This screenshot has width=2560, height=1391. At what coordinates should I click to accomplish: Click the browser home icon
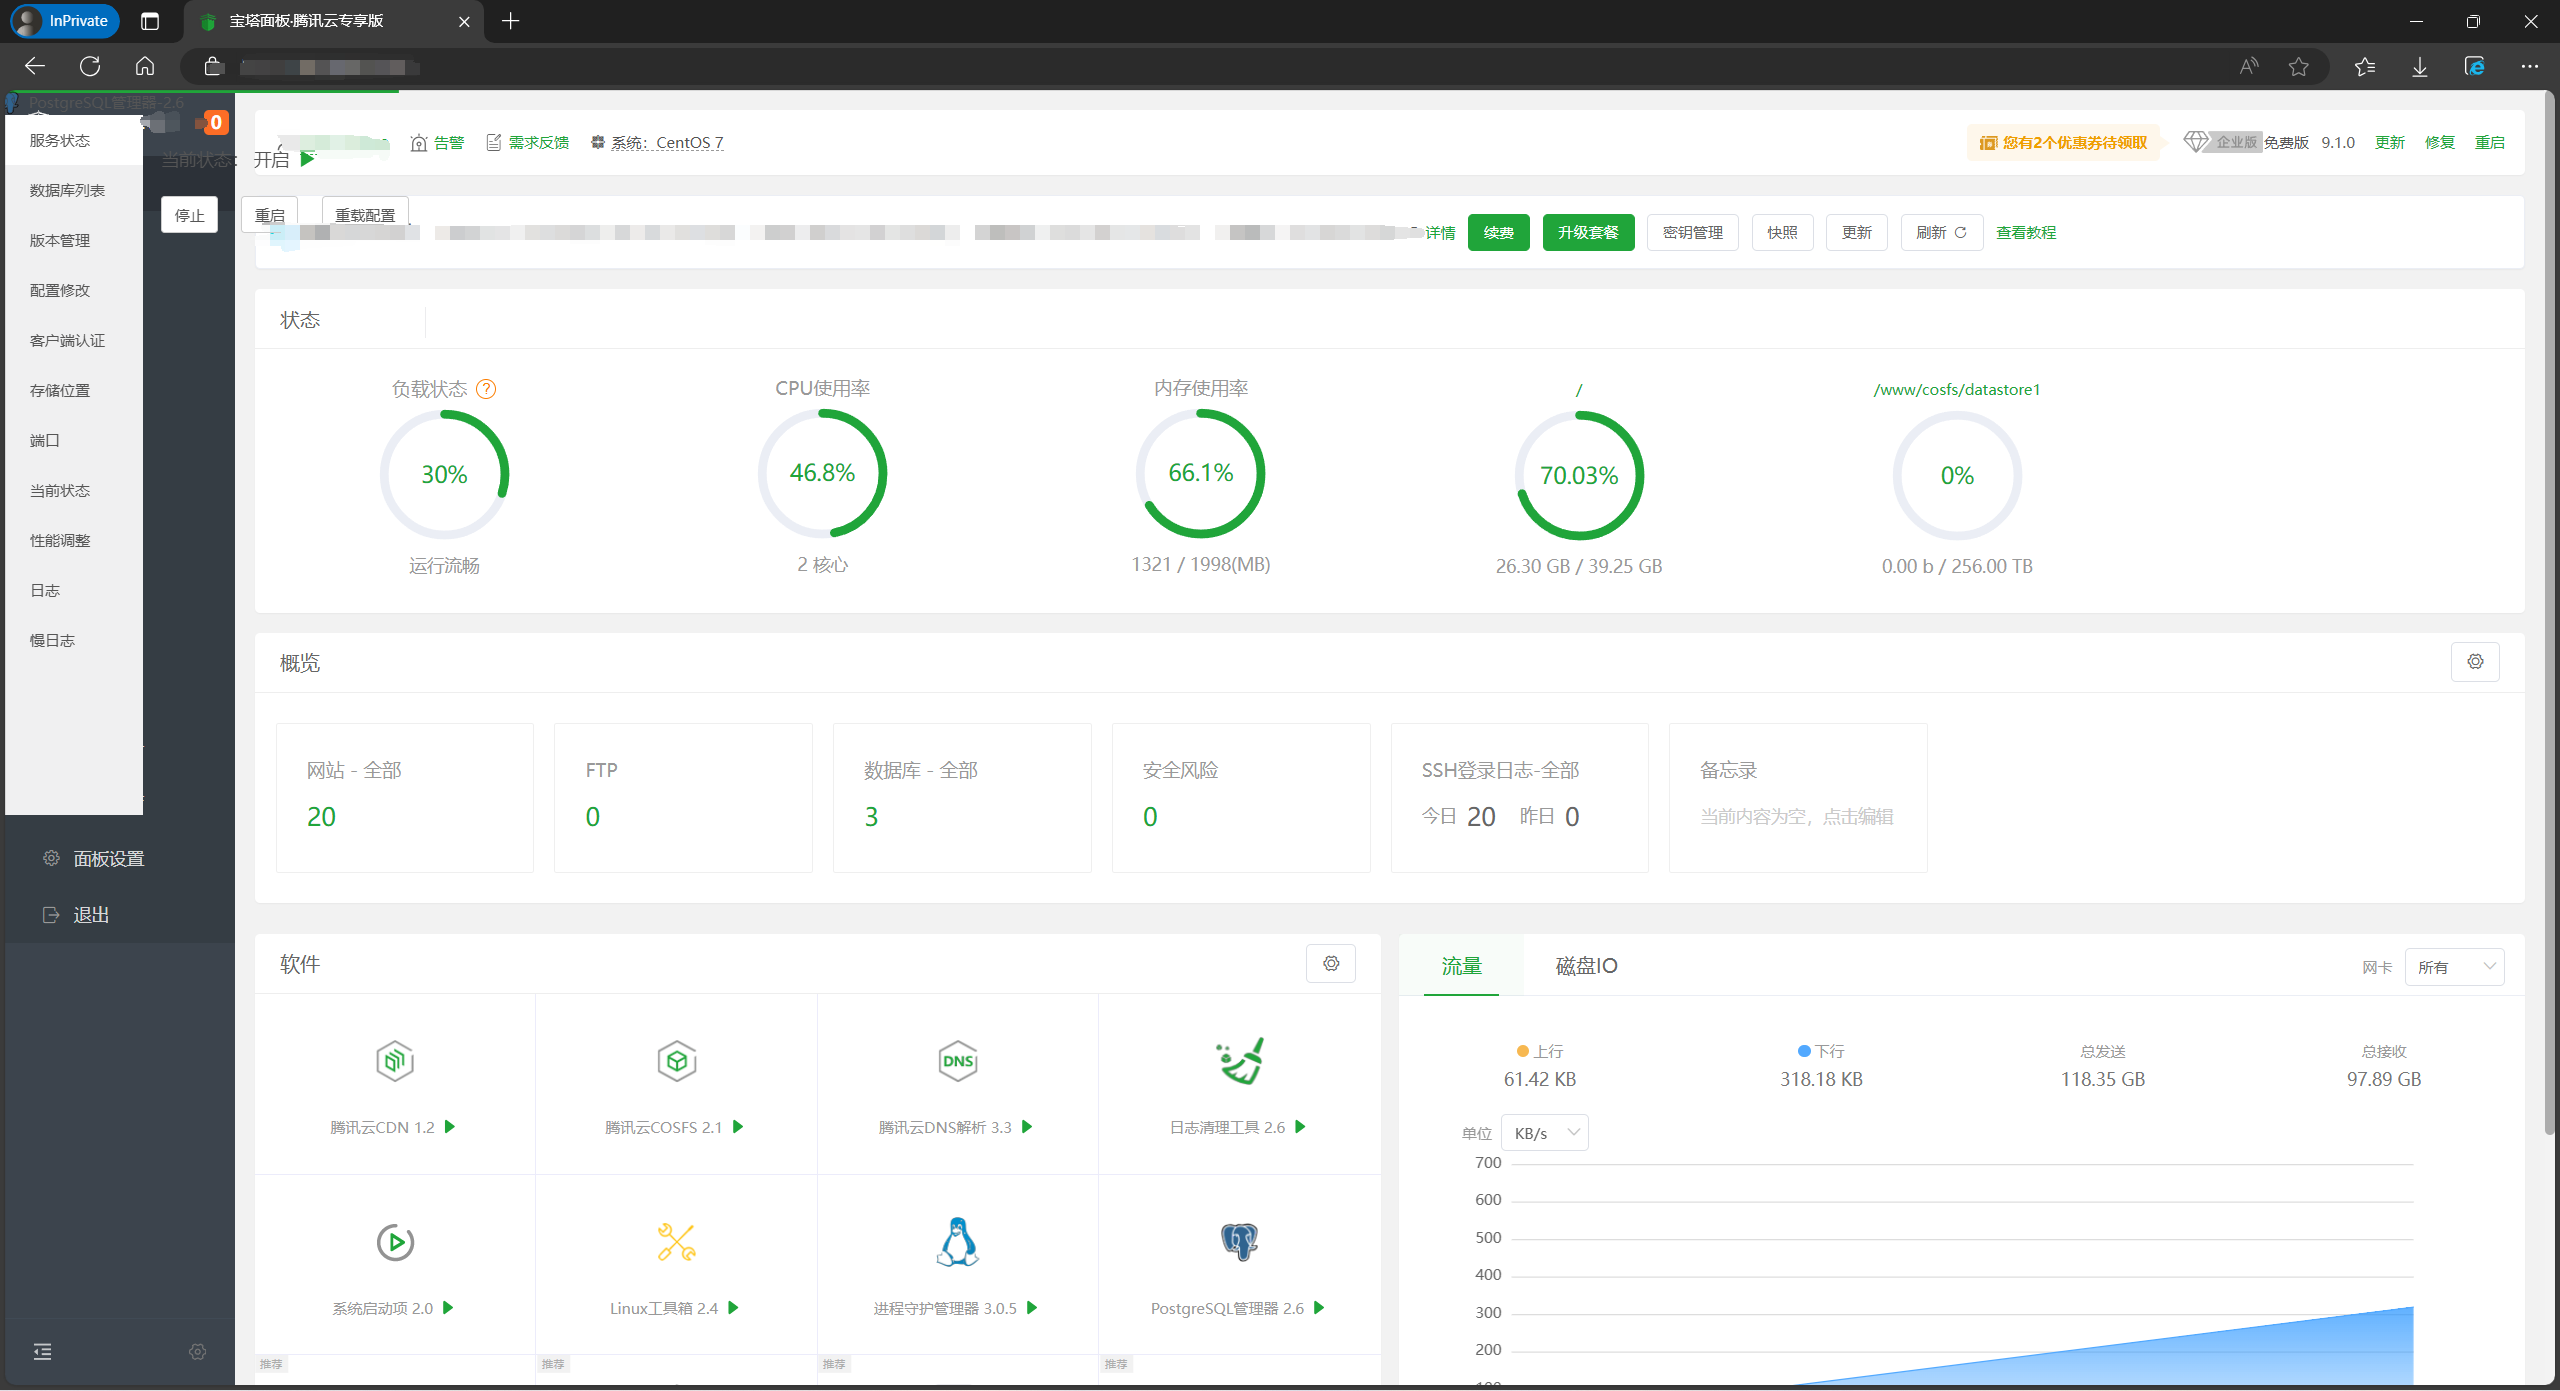click(x=145, y=66)
